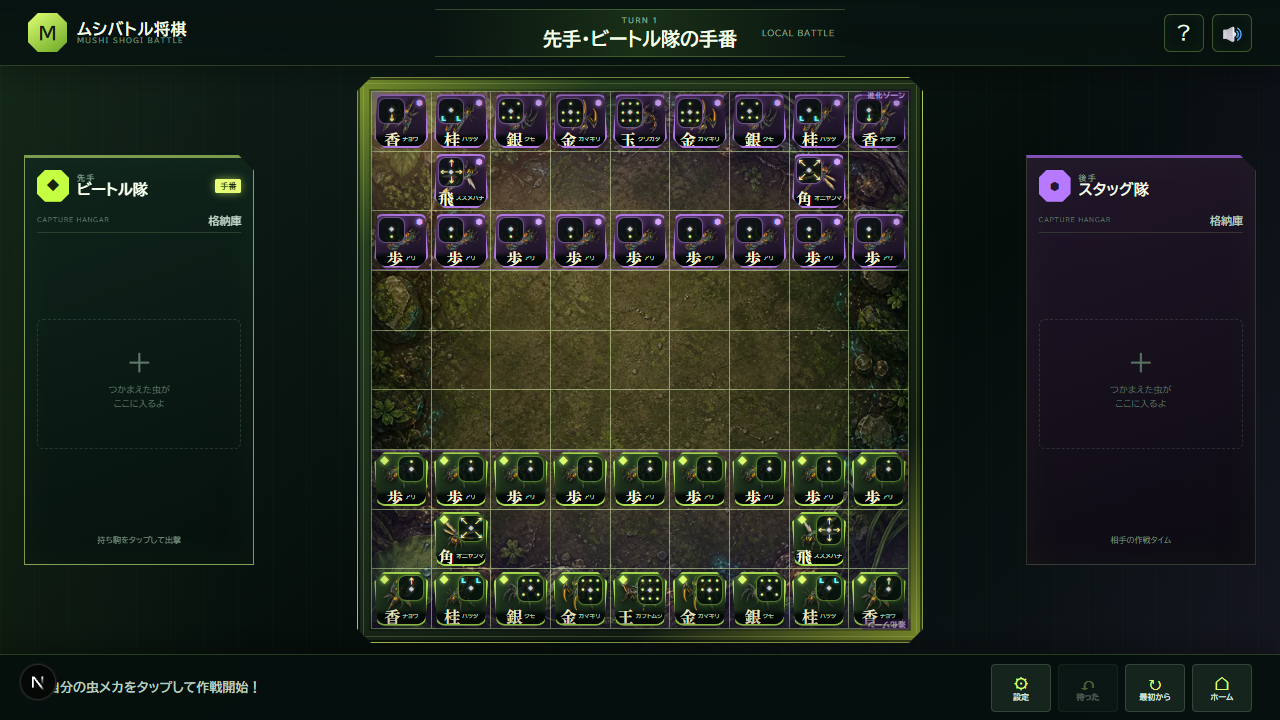This screenshot has width=1280, height=720.
Task: Select the green 飛 rook piece
Action: (819, 540)
